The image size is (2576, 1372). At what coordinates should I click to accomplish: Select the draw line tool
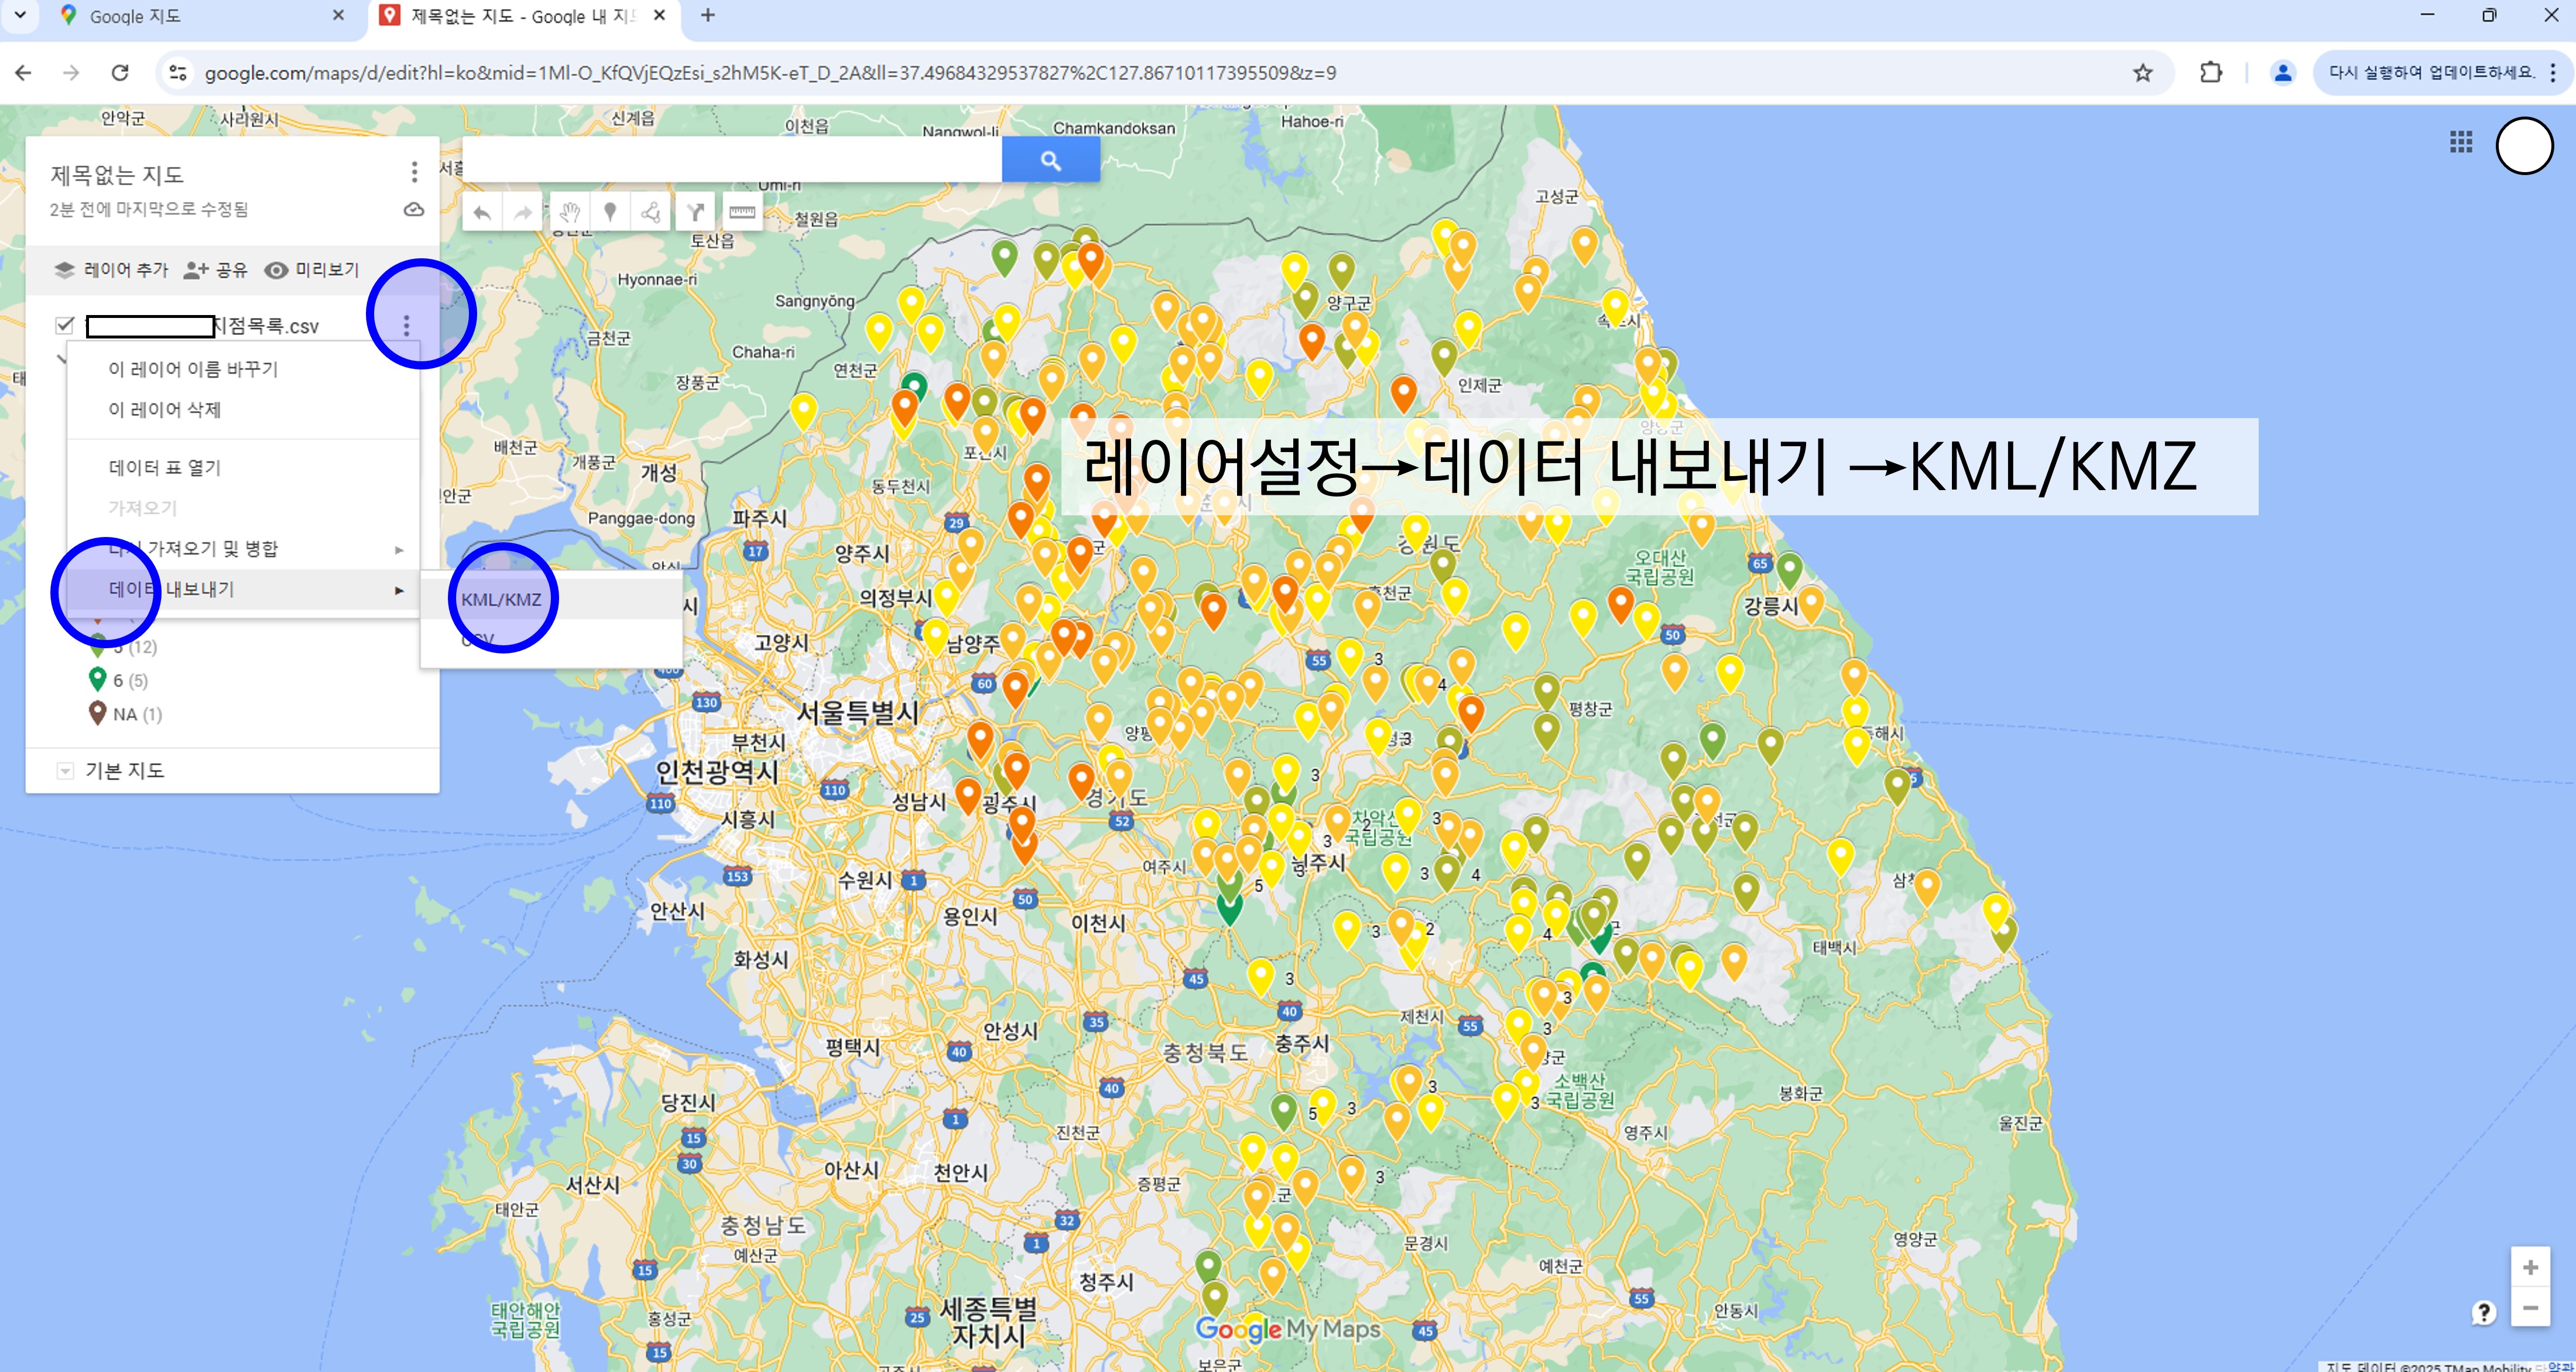point(651,212)
